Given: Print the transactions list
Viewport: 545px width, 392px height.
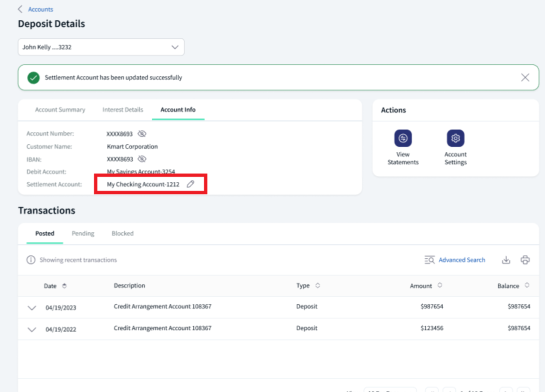Looking at the screenshot, I should (525, 260).
